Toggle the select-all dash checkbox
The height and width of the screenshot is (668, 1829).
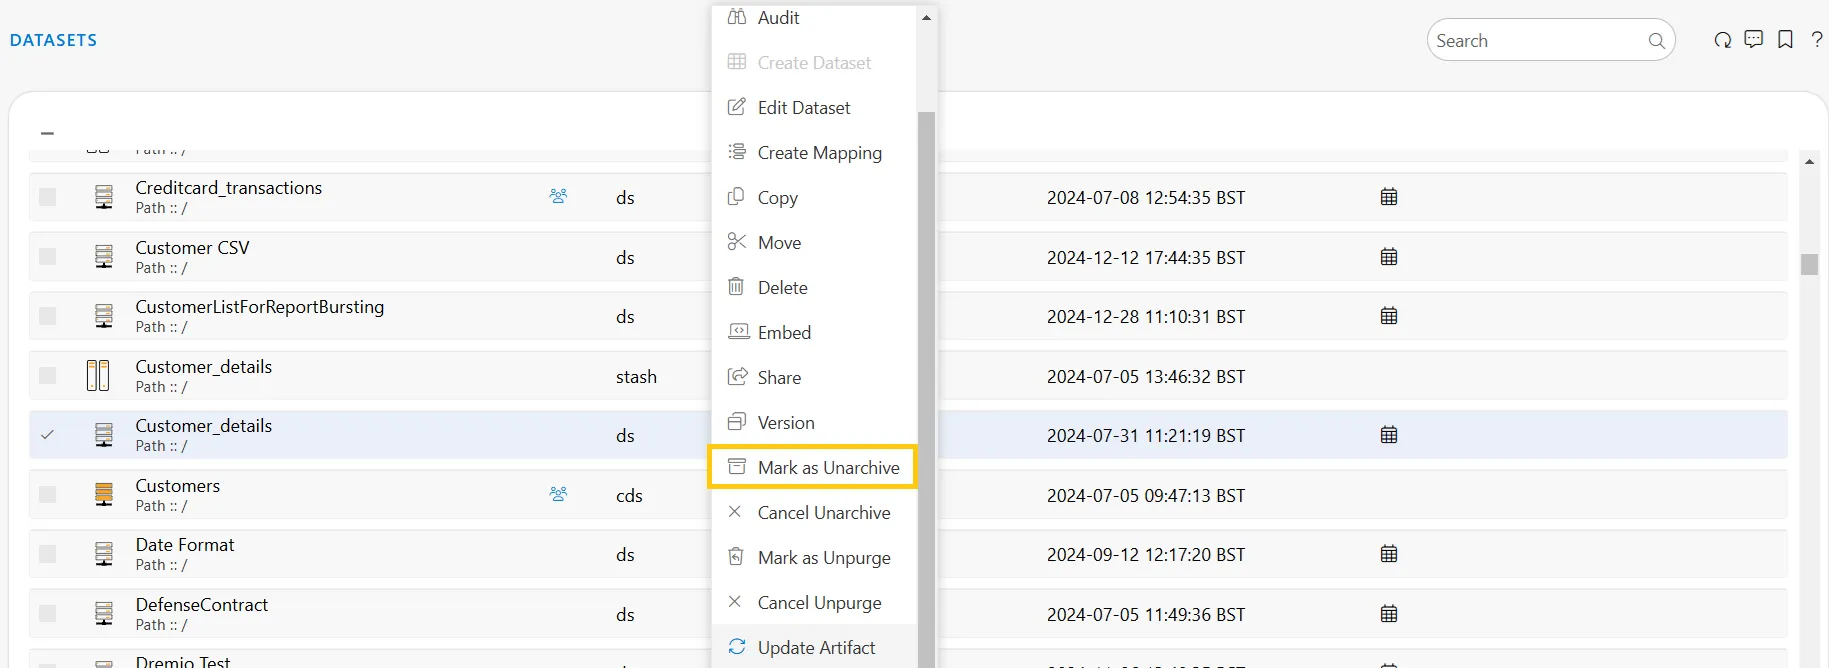point(47,133)
